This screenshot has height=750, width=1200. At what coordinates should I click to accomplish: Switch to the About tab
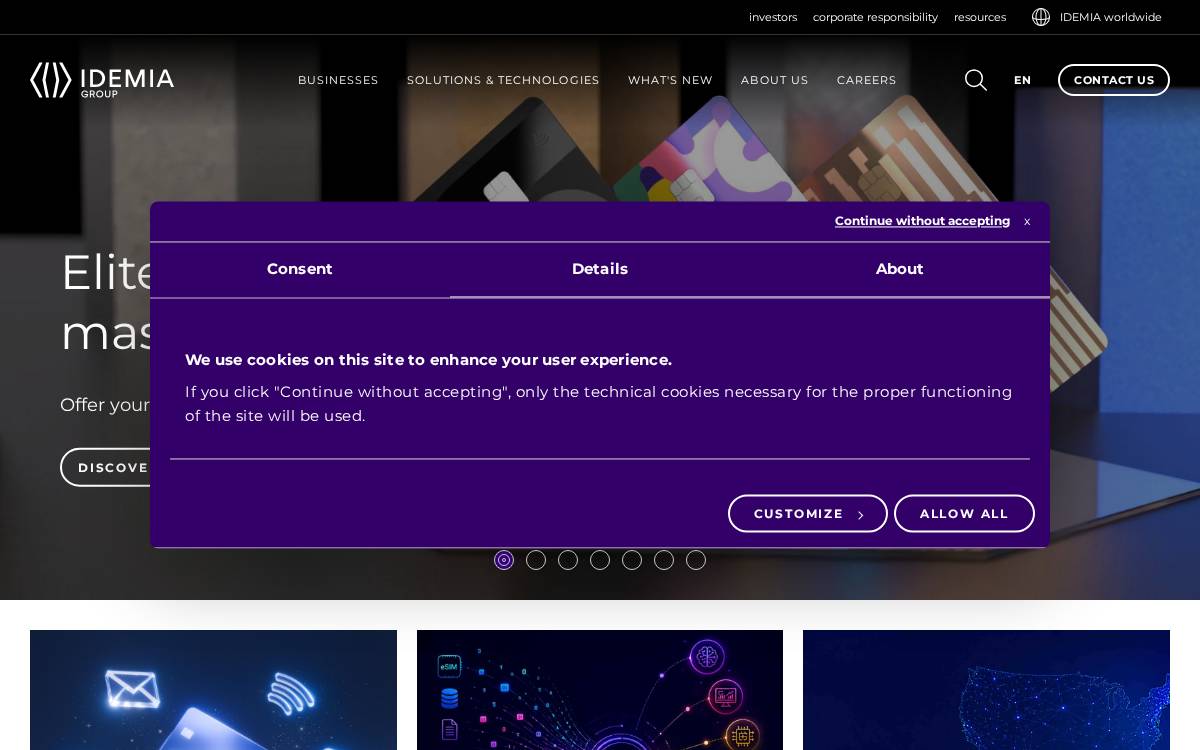tap(900, 269)
